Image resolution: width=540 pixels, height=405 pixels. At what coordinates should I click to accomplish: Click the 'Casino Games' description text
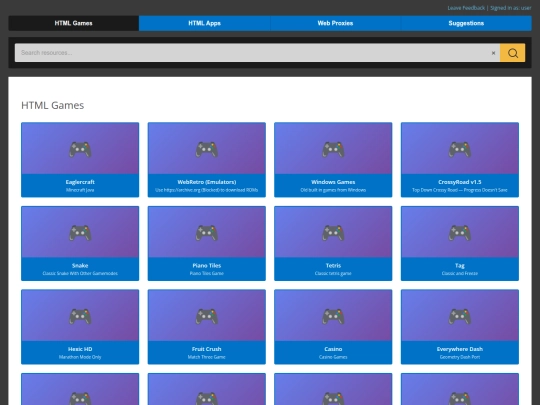333,357
